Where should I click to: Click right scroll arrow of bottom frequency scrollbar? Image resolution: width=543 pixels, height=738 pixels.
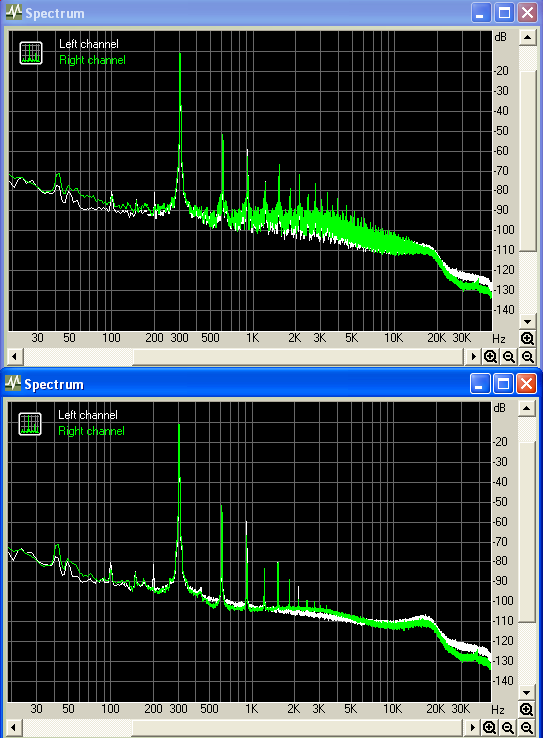point(472,728)
